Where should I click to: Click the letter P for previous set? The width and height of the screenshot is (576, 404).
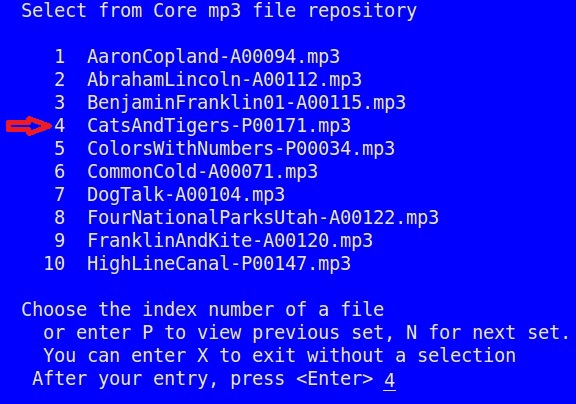click(148, 333)
